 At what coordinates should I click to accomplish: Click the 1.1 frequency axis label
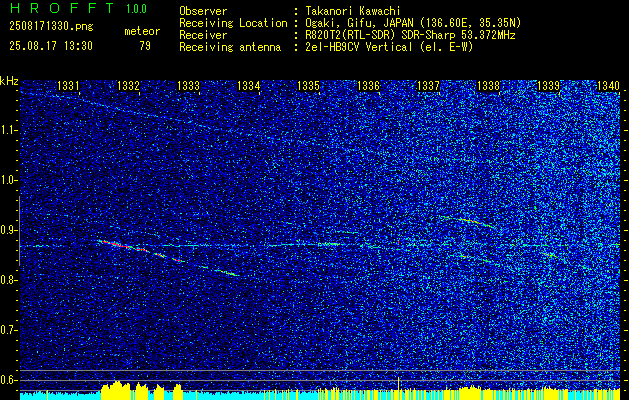(x=8, y=130)
